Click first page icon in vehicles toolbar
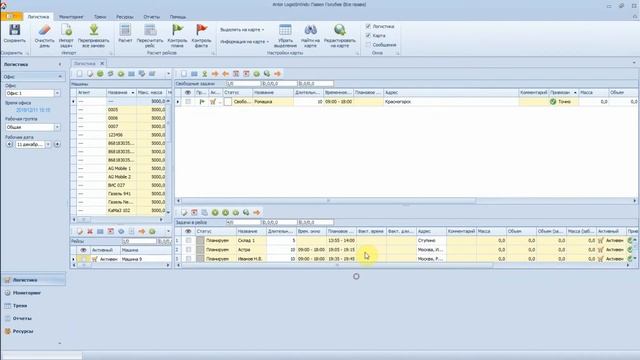 (80, 74)
